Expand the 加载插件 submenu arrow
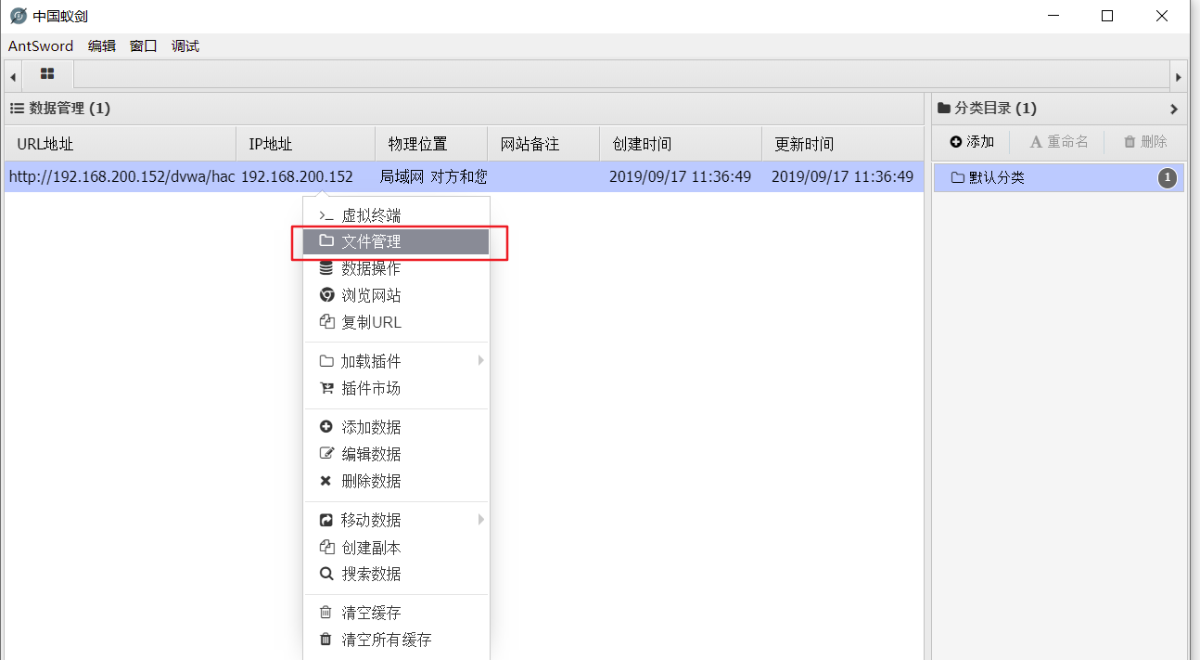Viewport: 1200px width, 660px height. coord(481,360)
